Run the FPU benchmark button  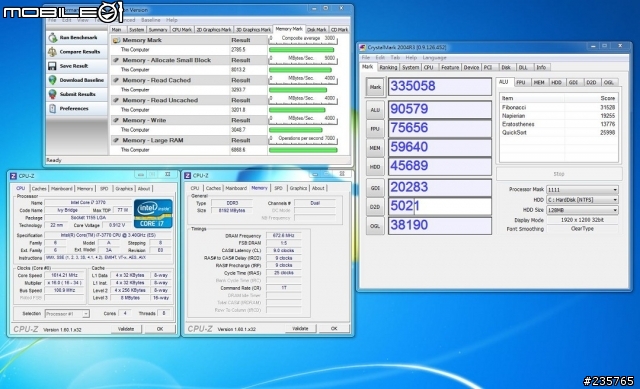point(375,129)
